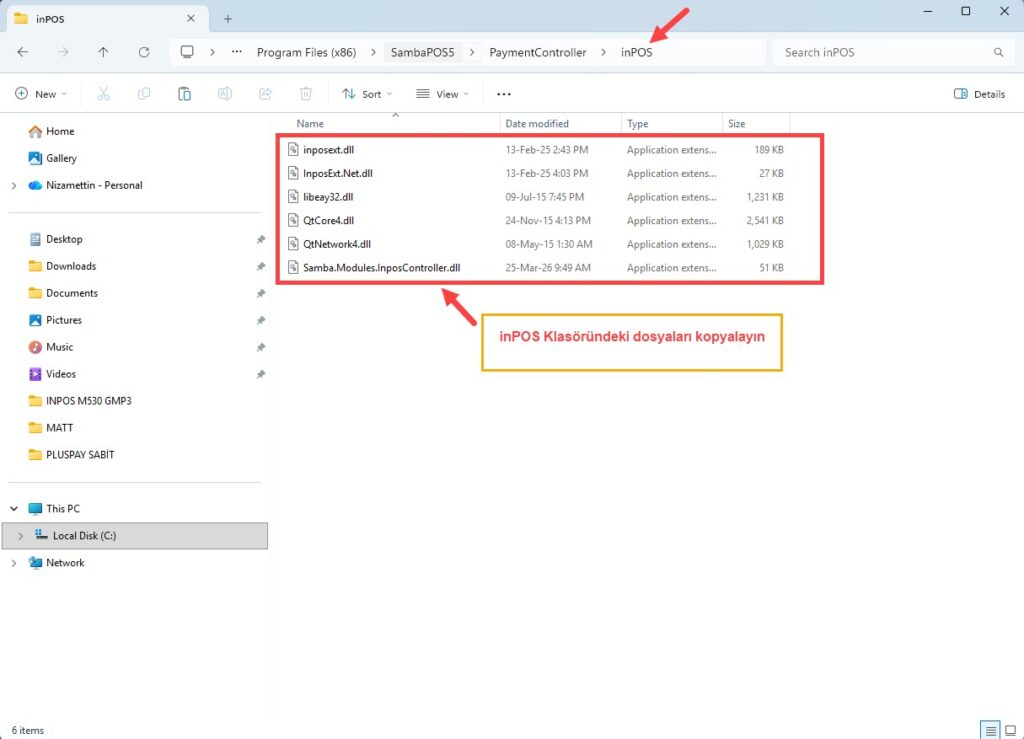Screen dimensions: 1024x739
Task: Click the Copy icon in toolbar
Action: click(144, 94)
